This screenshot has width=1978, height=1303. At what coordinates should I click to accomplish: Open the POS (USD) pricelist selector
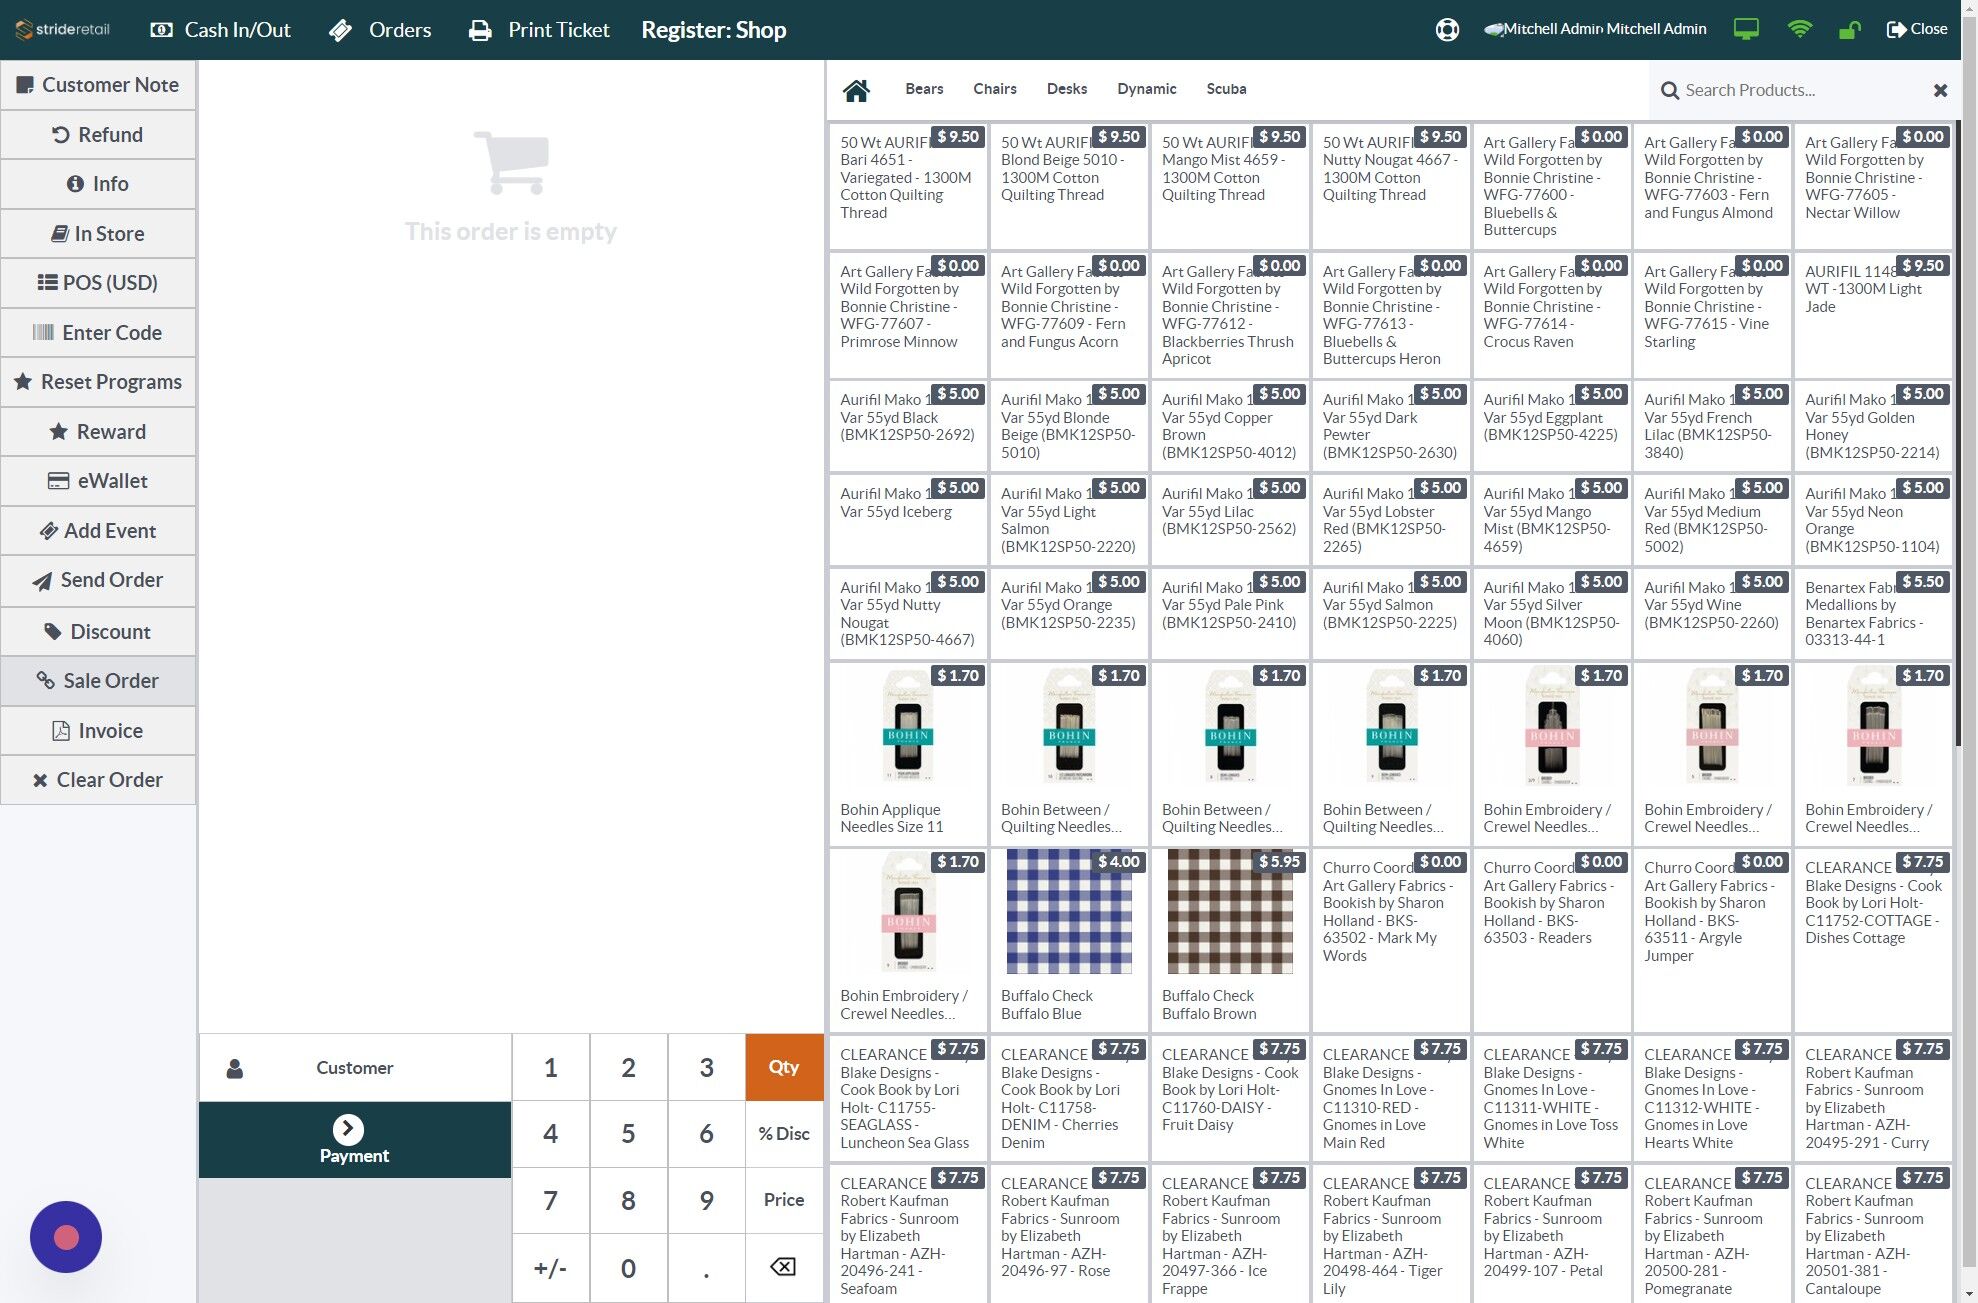point(98,283)
